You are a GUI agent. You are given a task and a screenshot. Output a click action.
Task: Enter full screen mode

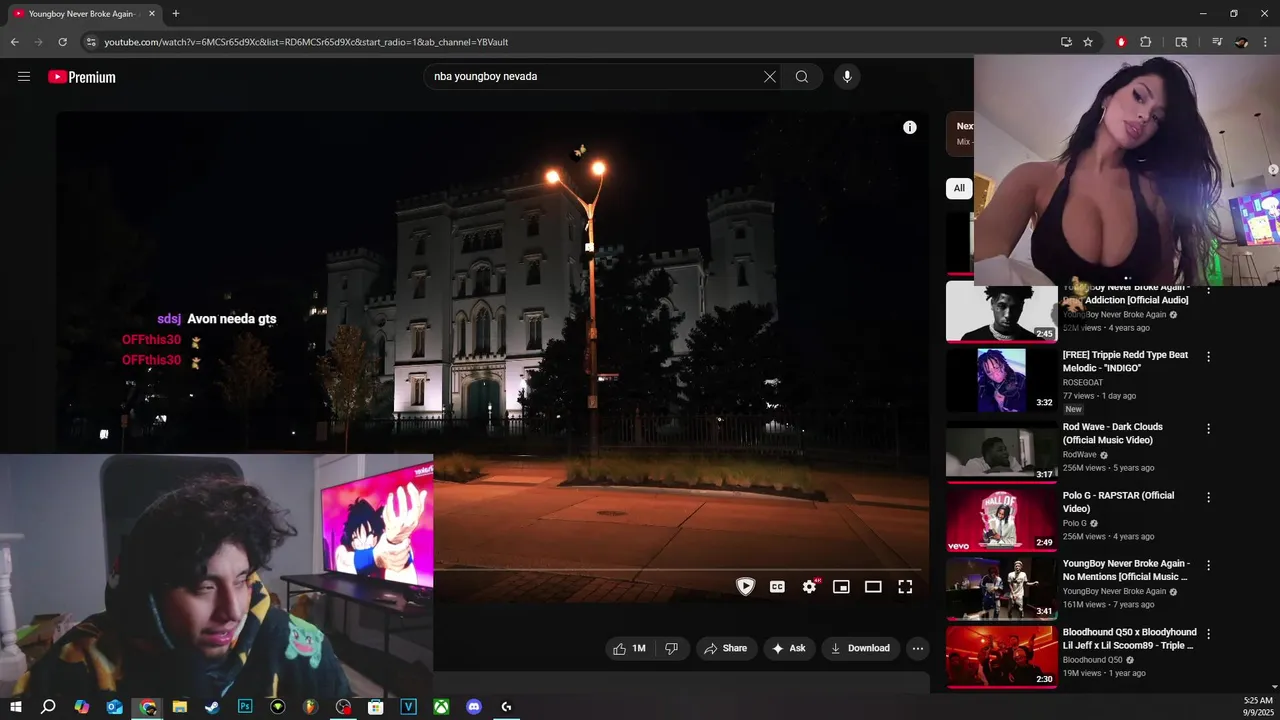tap(905, 587)
